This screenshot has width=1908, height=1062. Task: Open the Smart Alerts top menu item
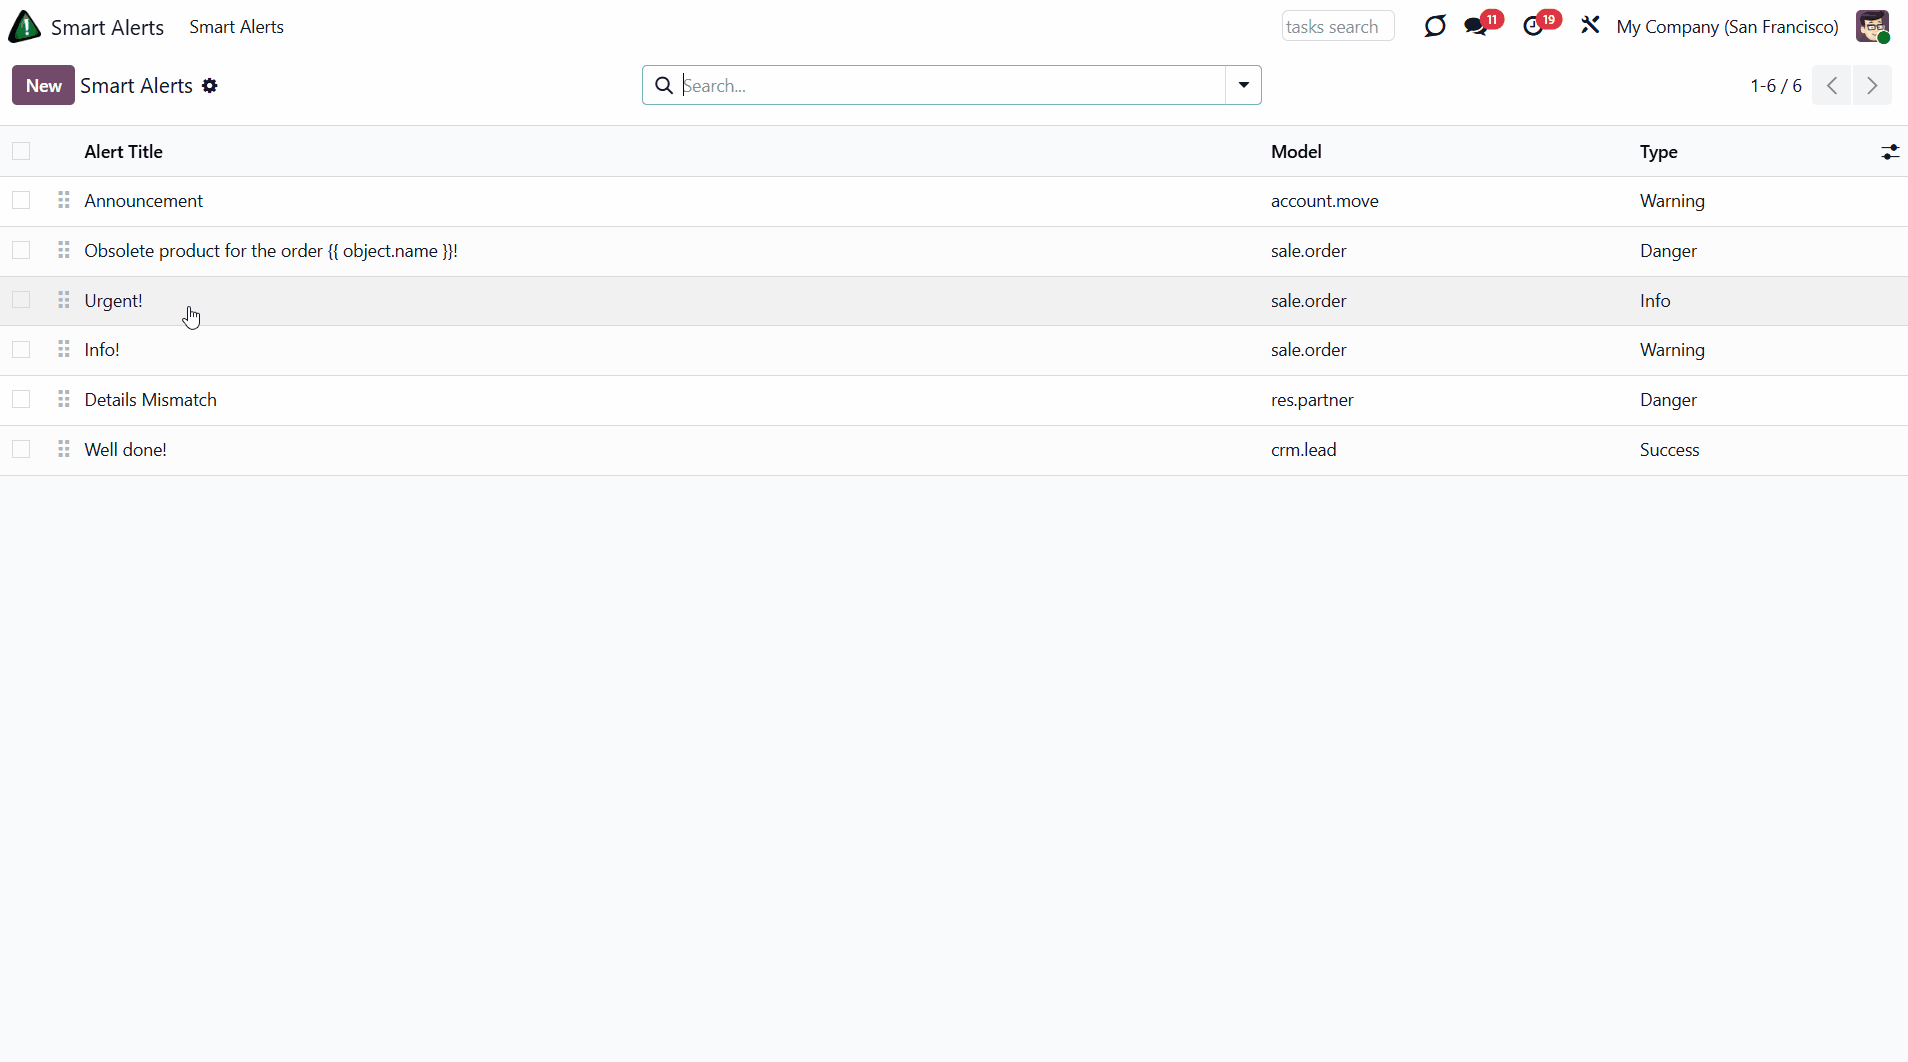[x=236, y=27]
